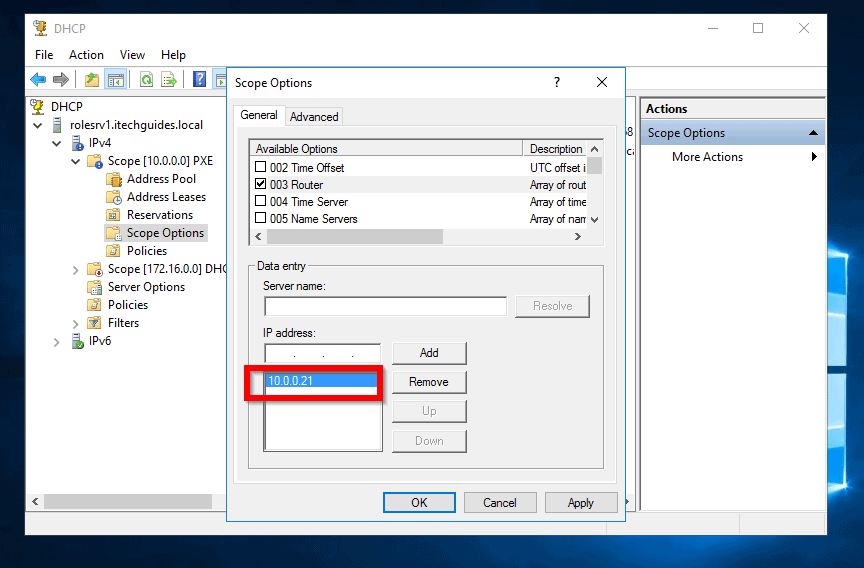Open the File menu
Viewport: 864px width, 568px height.
(x=44, y=55)
